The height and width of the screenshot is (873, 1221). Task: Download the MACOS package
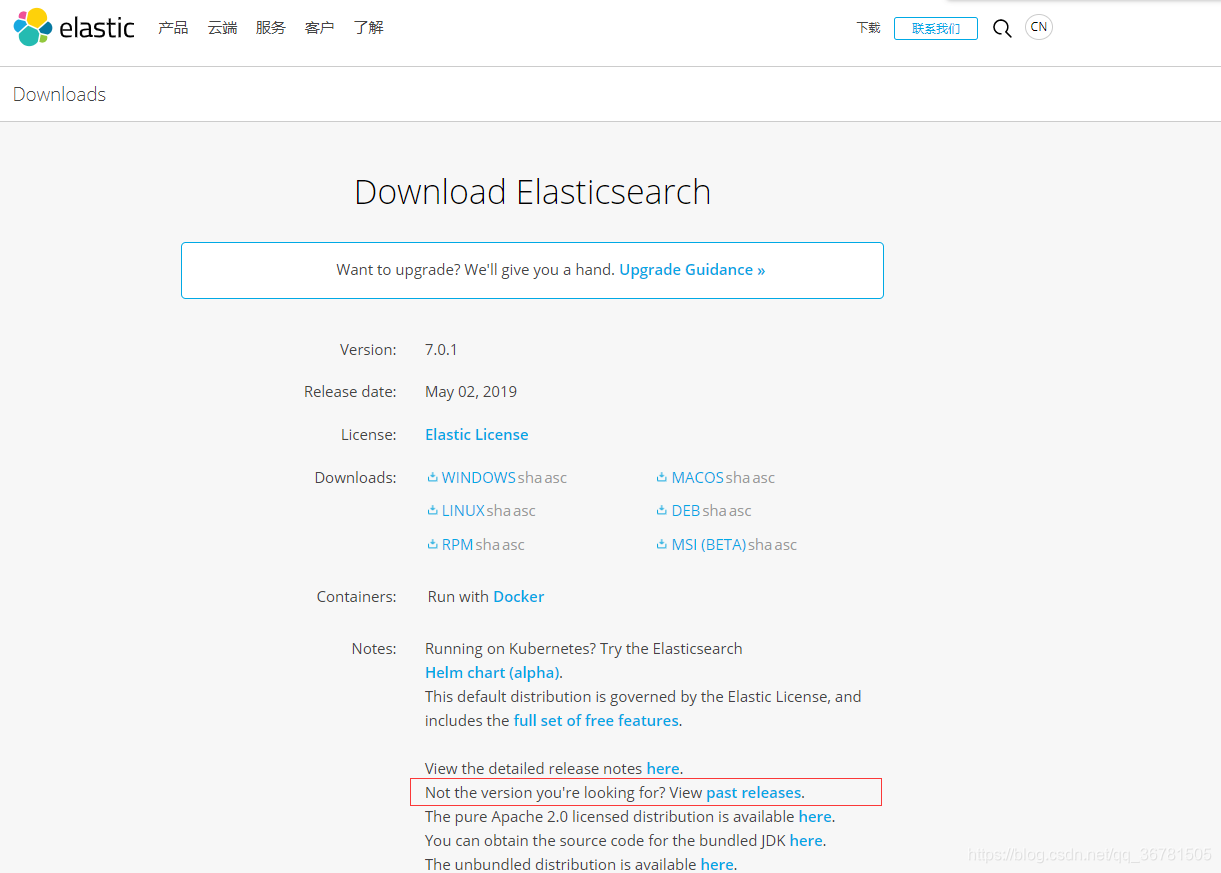pos(698,478)
